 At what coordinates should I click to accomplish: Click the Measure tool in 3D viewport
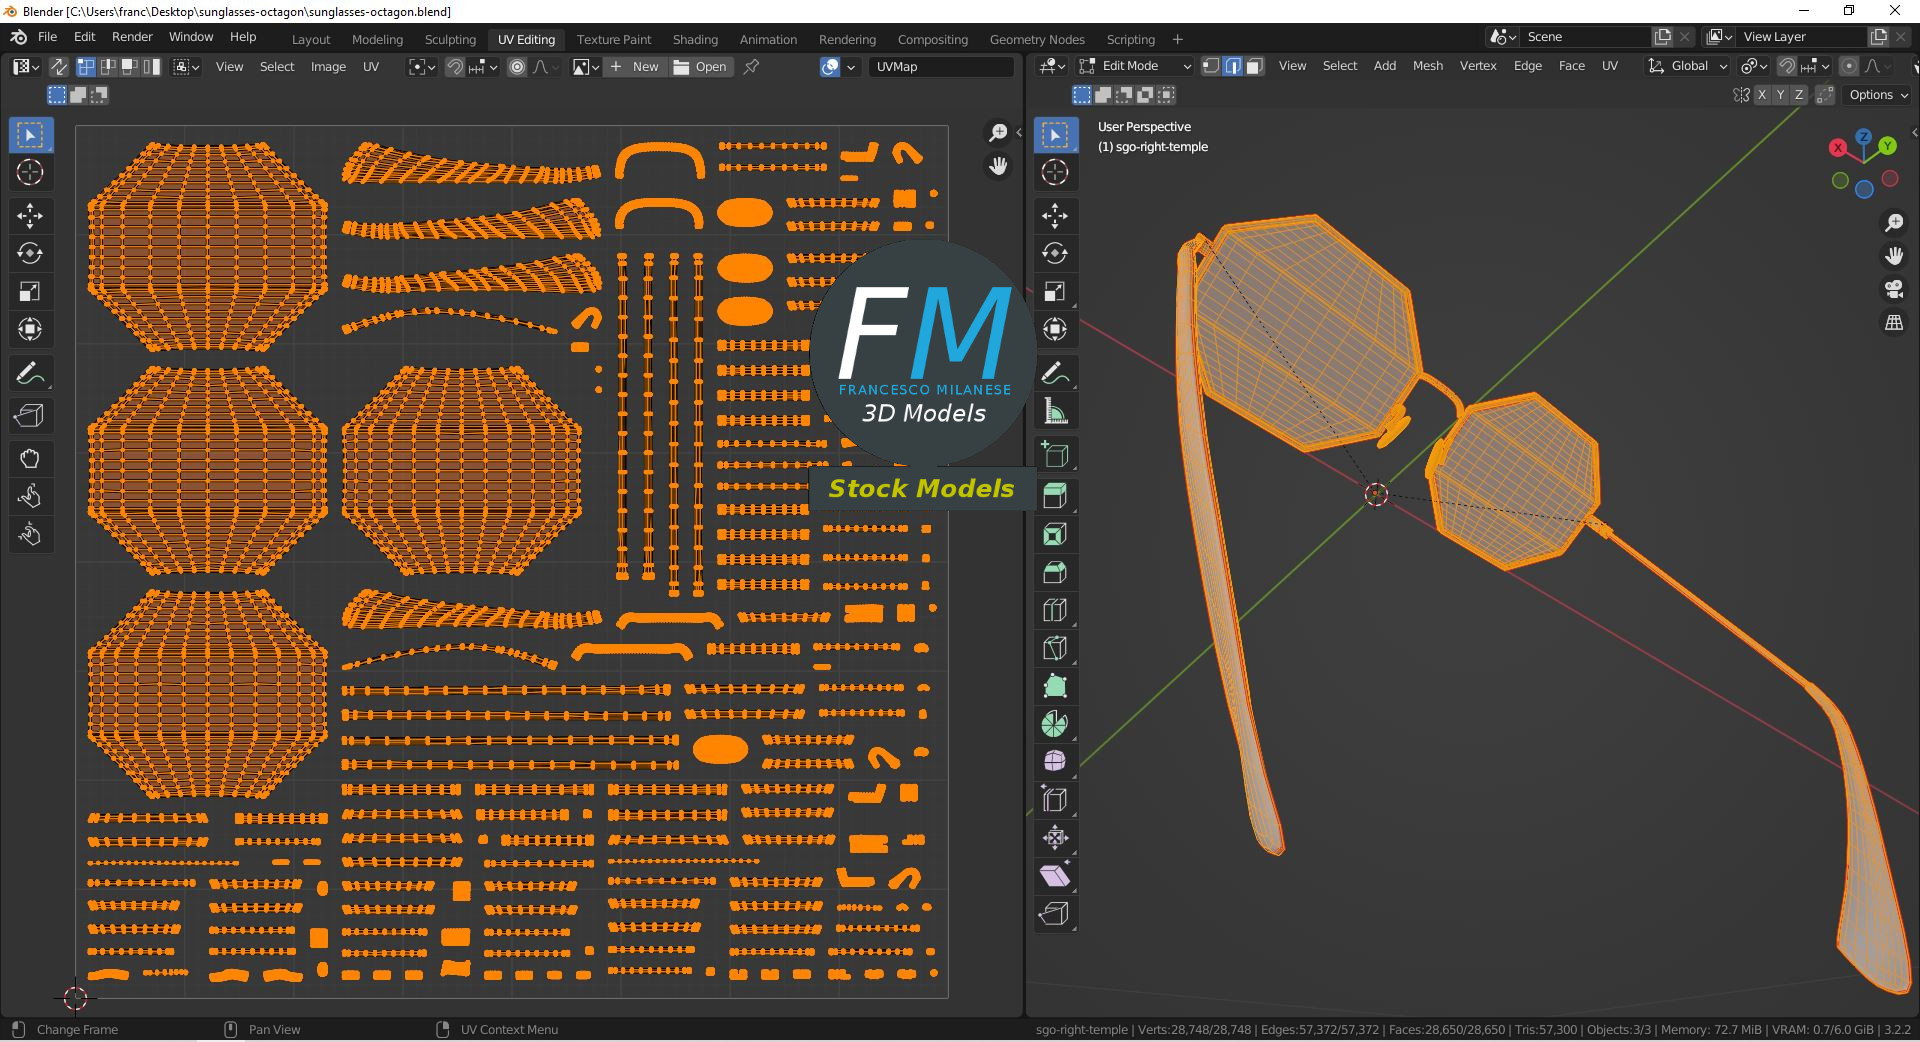click(x=1054, y=411)
